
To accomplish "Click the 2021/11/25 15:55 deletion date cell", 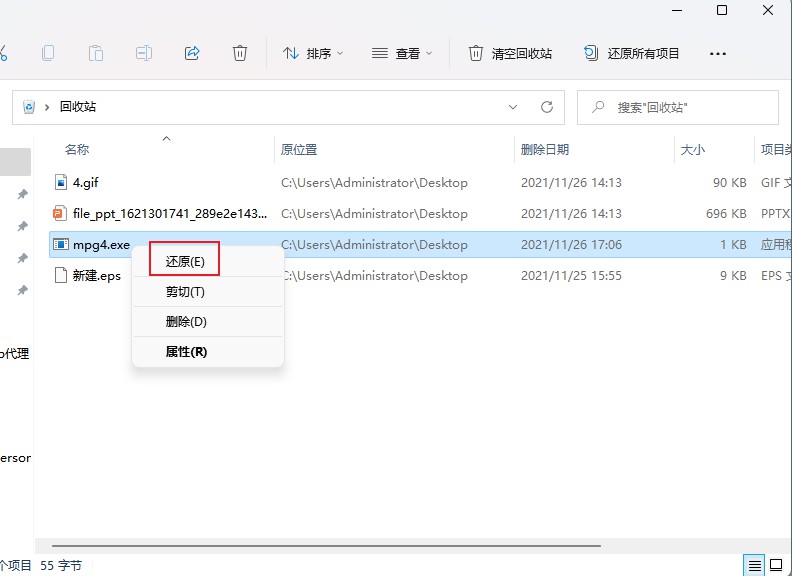I will coord(571,276).
